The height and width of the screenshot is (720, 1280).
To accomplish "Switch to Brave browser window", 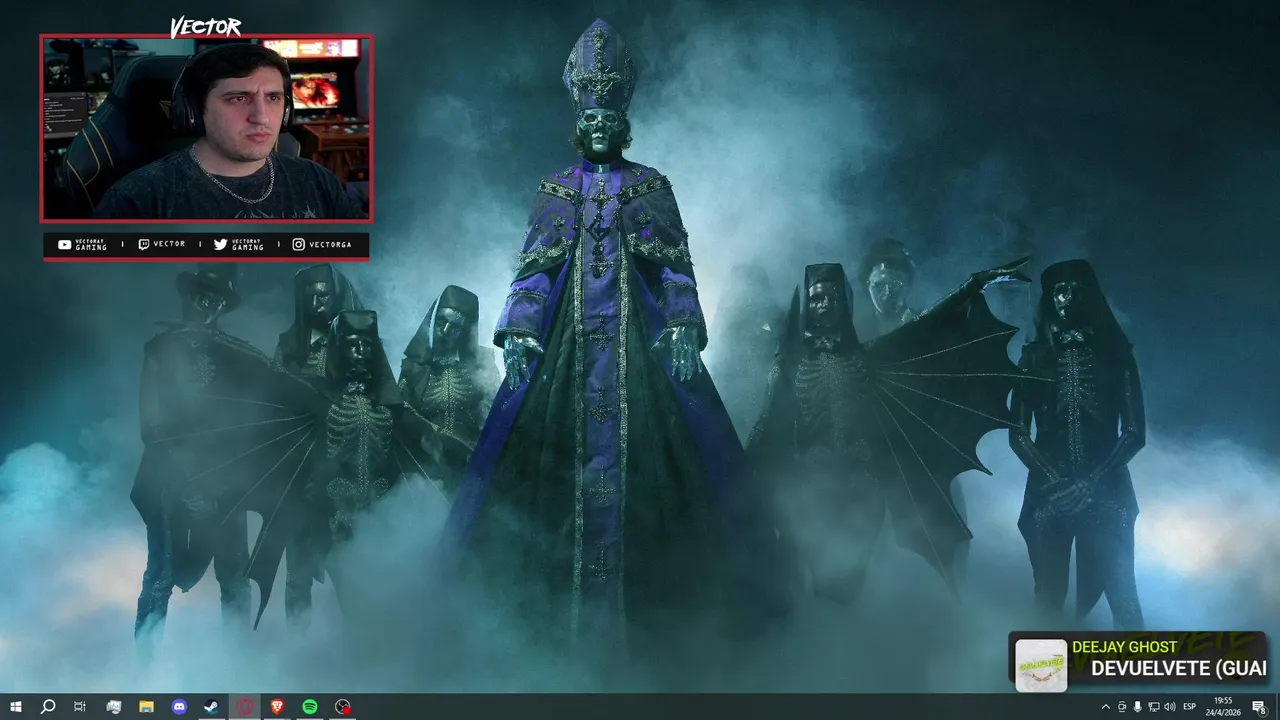I will [277, 707].
